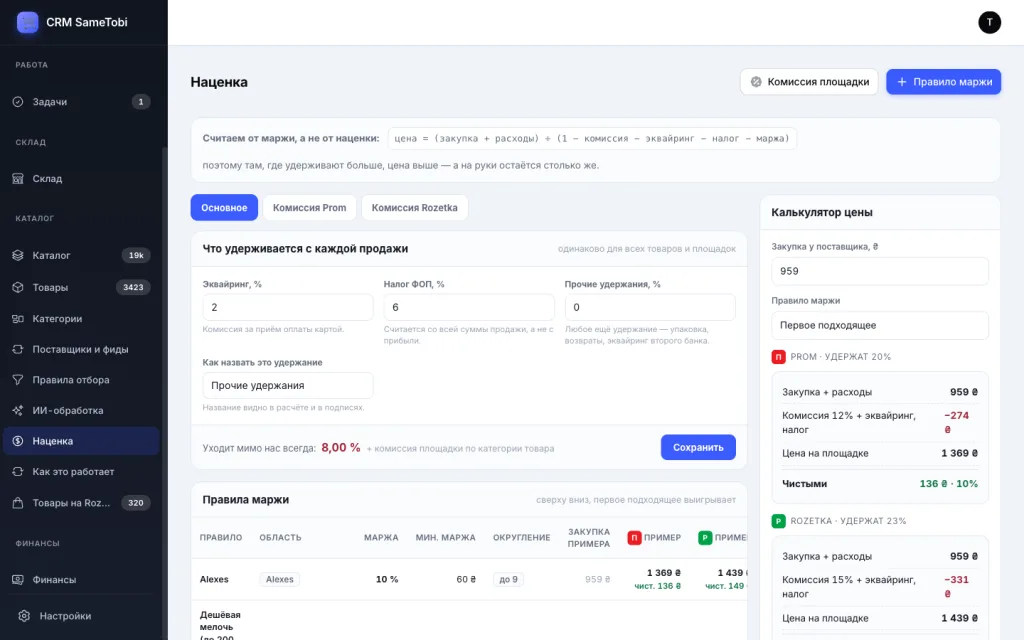Go to Категории in sidebar
The image size is (1024, 640).
tap(82, 319)
